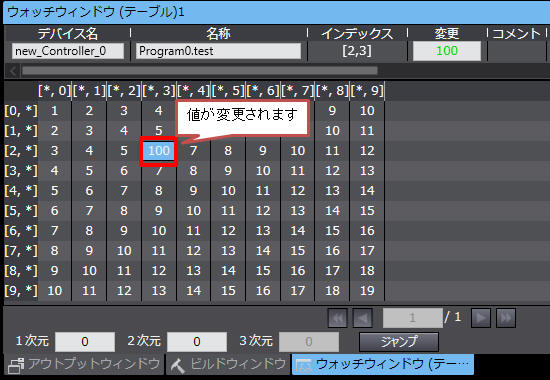Screen dimensions: 550x380
Task: Select cell in row [4, *] column [*, 4]
Action: click(x=193, y=191)
